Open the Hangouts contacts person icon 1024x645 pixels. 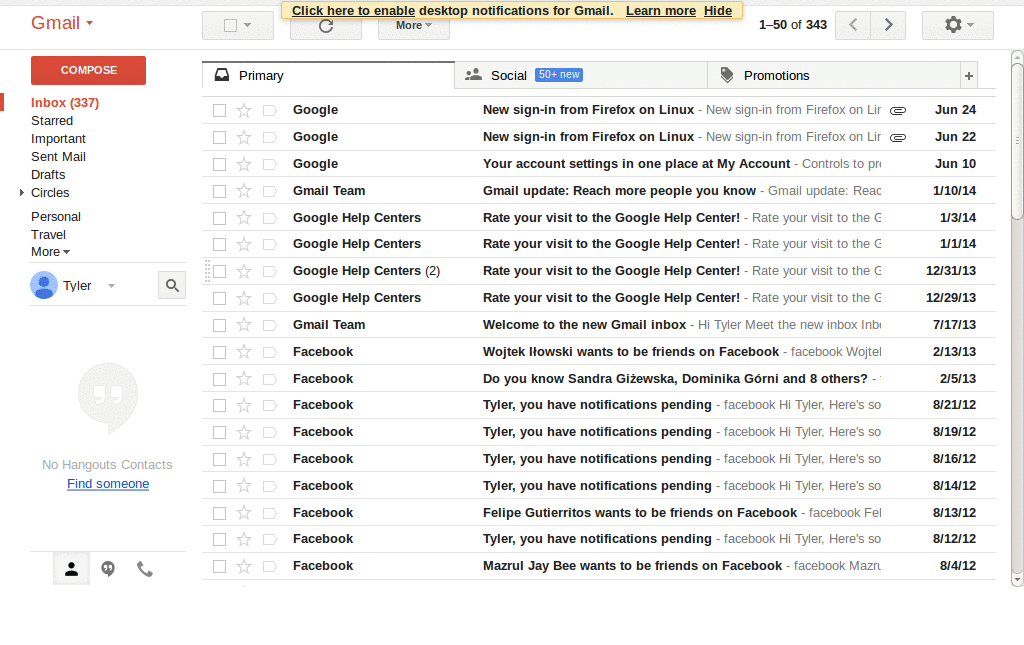71,569
